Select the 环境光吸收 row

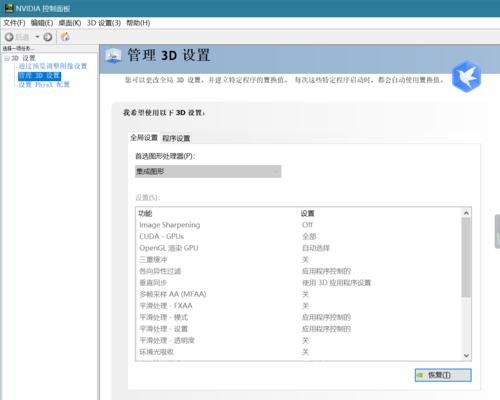coord(298,352)
